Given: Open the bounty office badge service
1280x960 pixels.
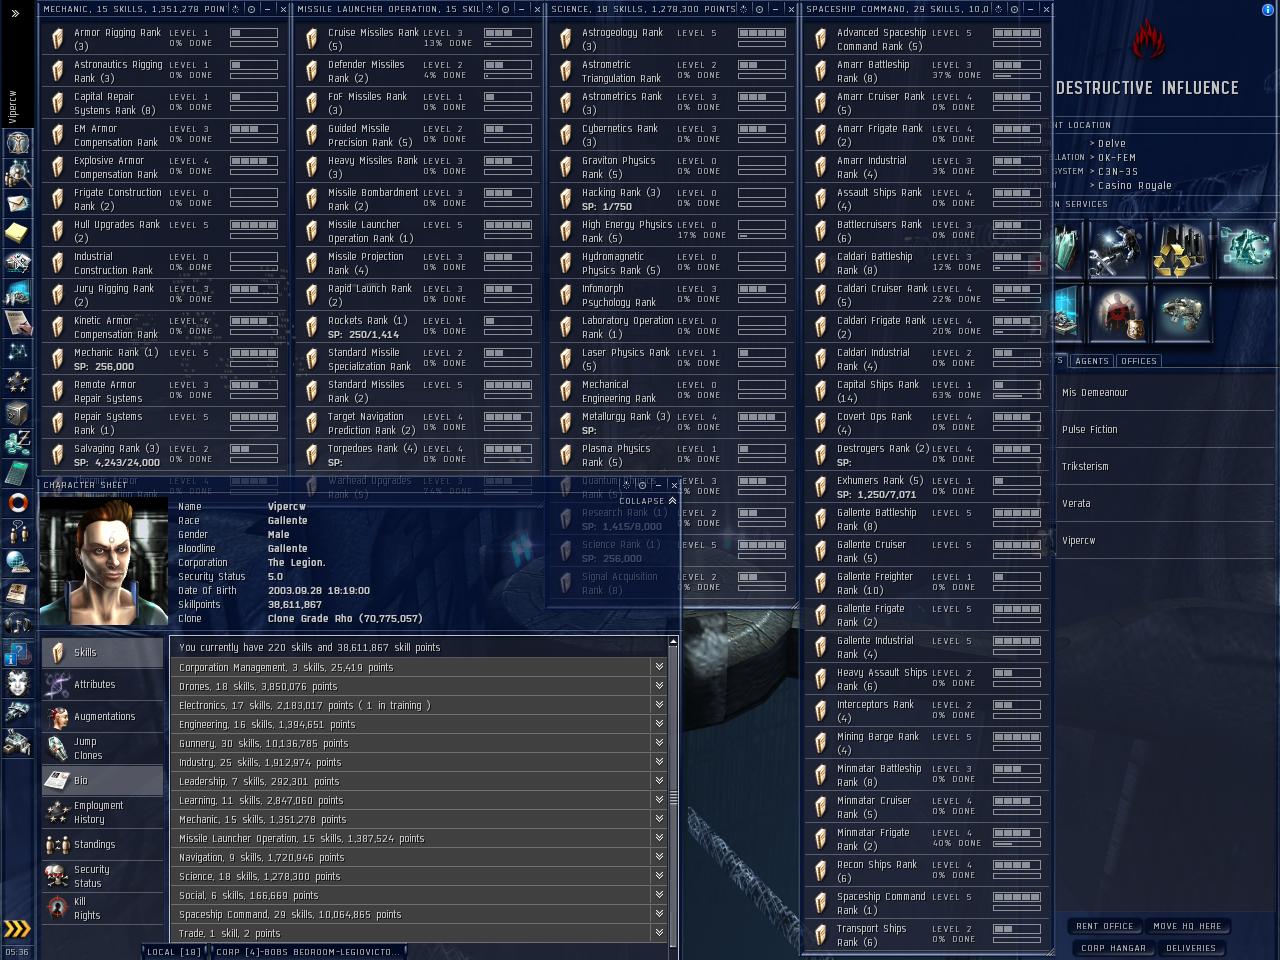Looking at the screenshot, I should (1118, 313).
